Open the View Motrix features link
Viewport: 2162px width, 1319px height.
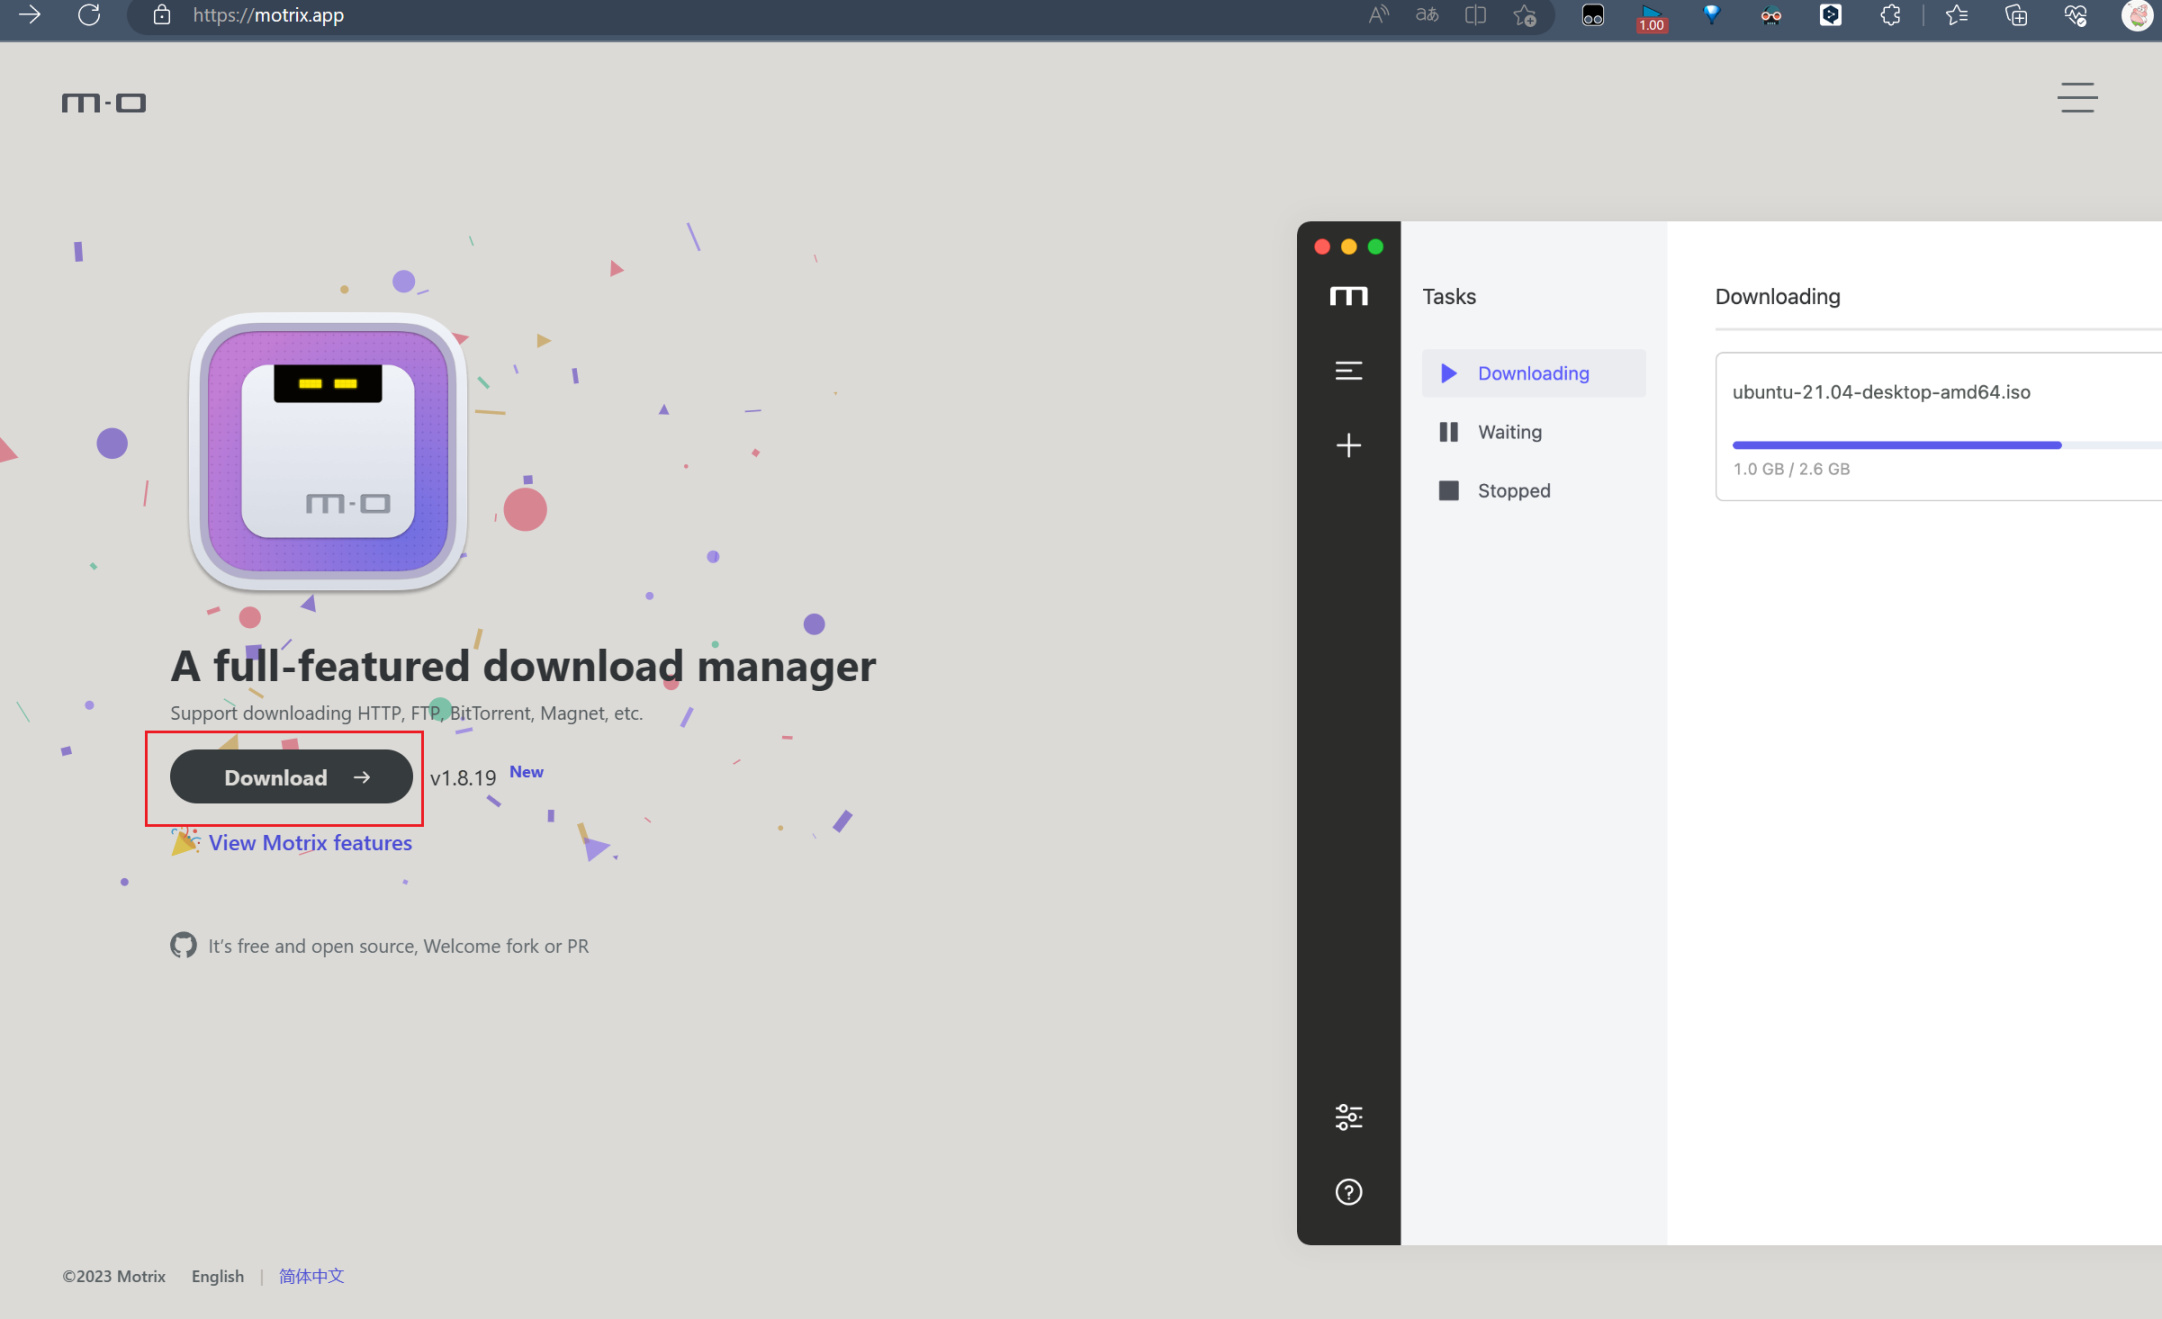tap(310, 843)
